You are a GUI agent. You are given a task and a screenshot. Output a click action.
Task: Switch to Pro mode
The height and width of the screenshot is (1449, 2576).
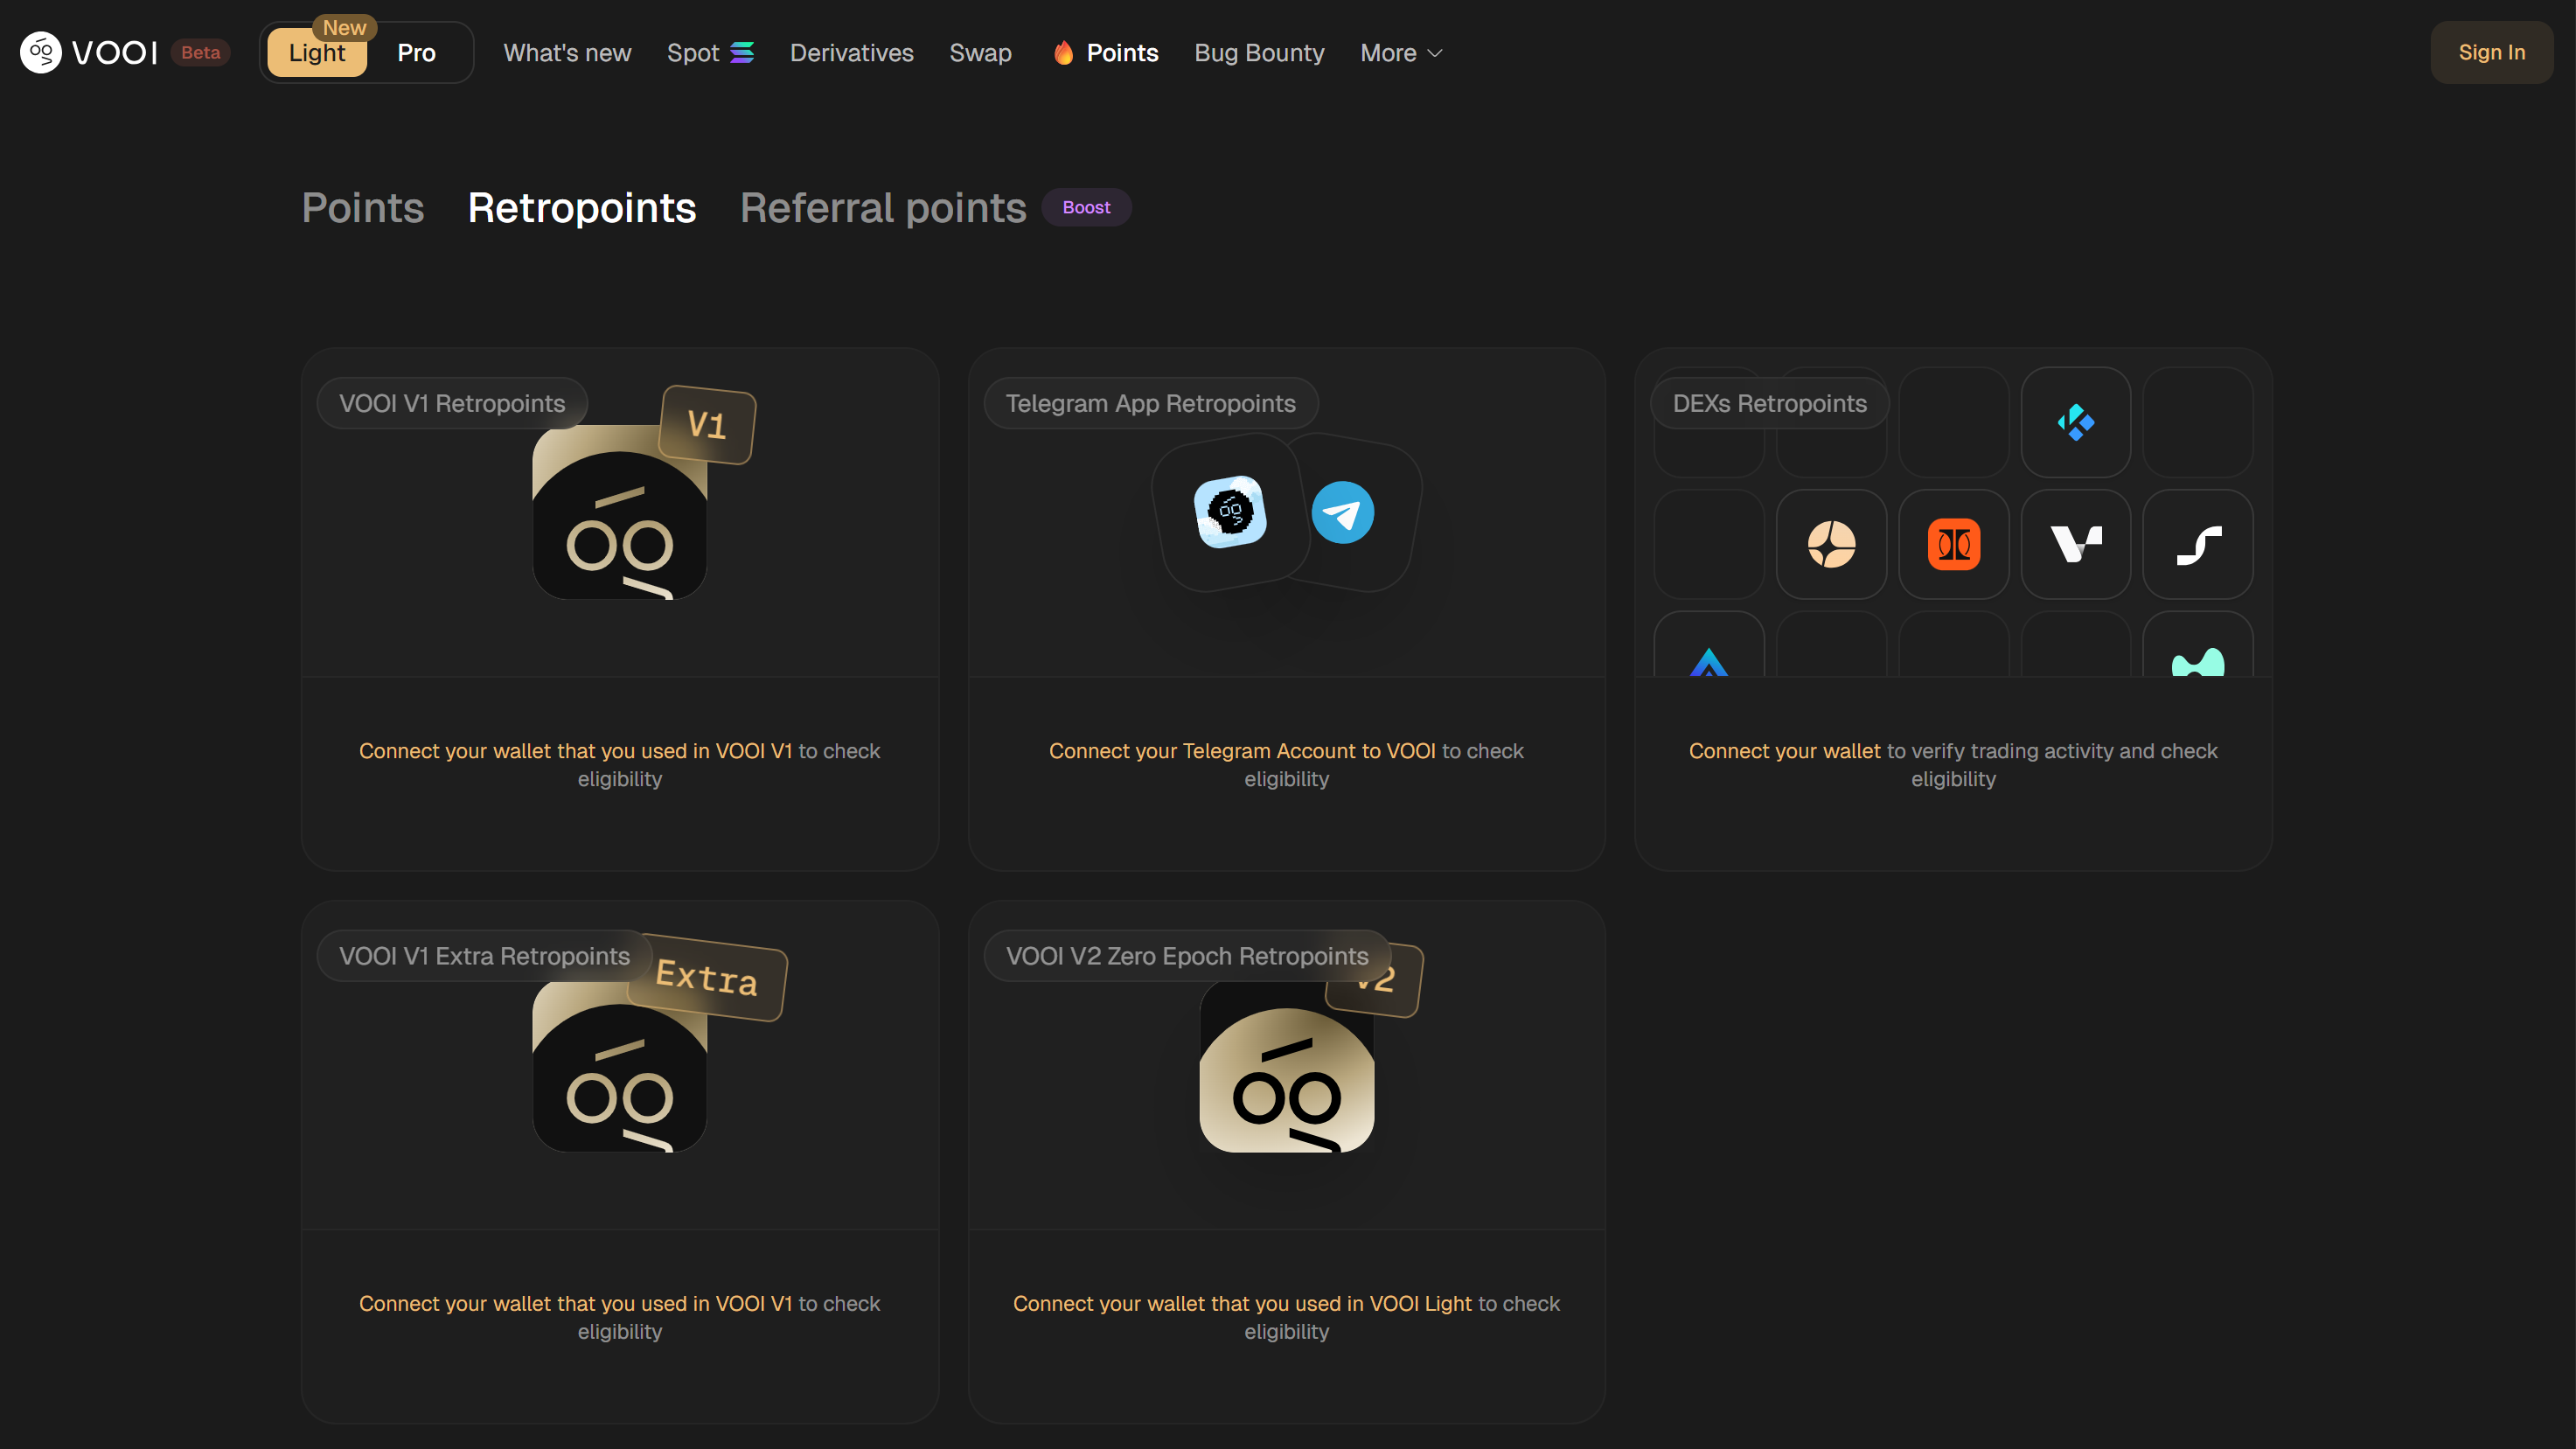(416, 53)
